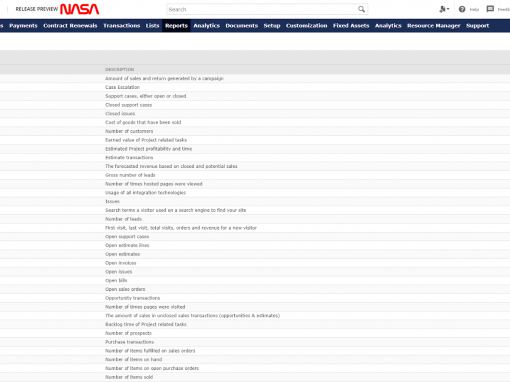Viewport: 510px width, 382px height.
Task: Select the 'Issues' row
Action: click(255, 201)
